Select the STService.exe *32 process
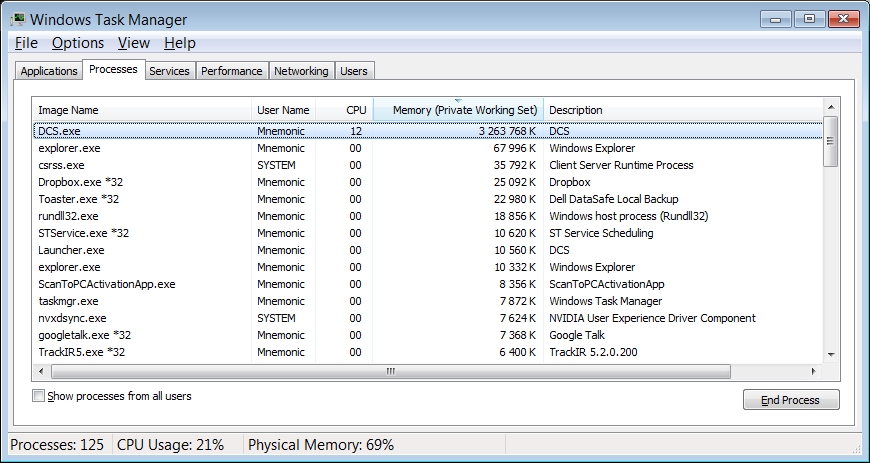Viewport: 870px width, 463px height. [428, 233]
